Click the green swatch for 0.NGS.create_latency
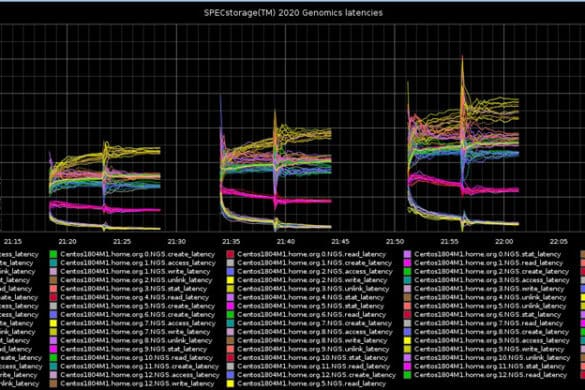 tap(53, 254)
